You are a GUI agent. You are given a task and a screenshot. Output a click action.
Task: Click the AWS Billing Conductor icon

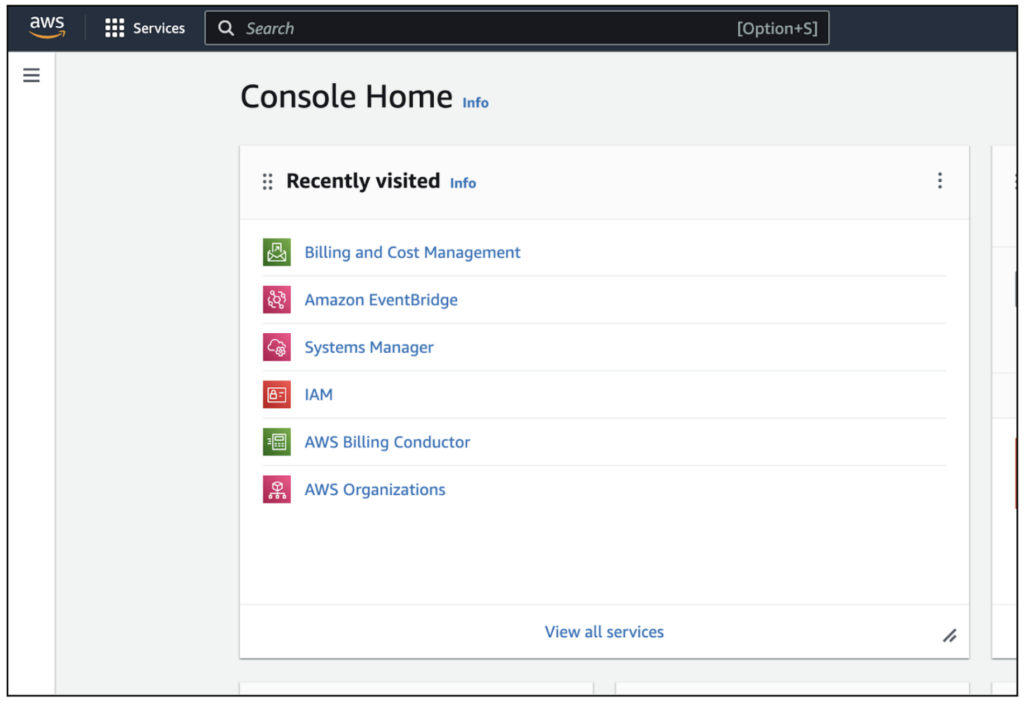coord(276,442)
